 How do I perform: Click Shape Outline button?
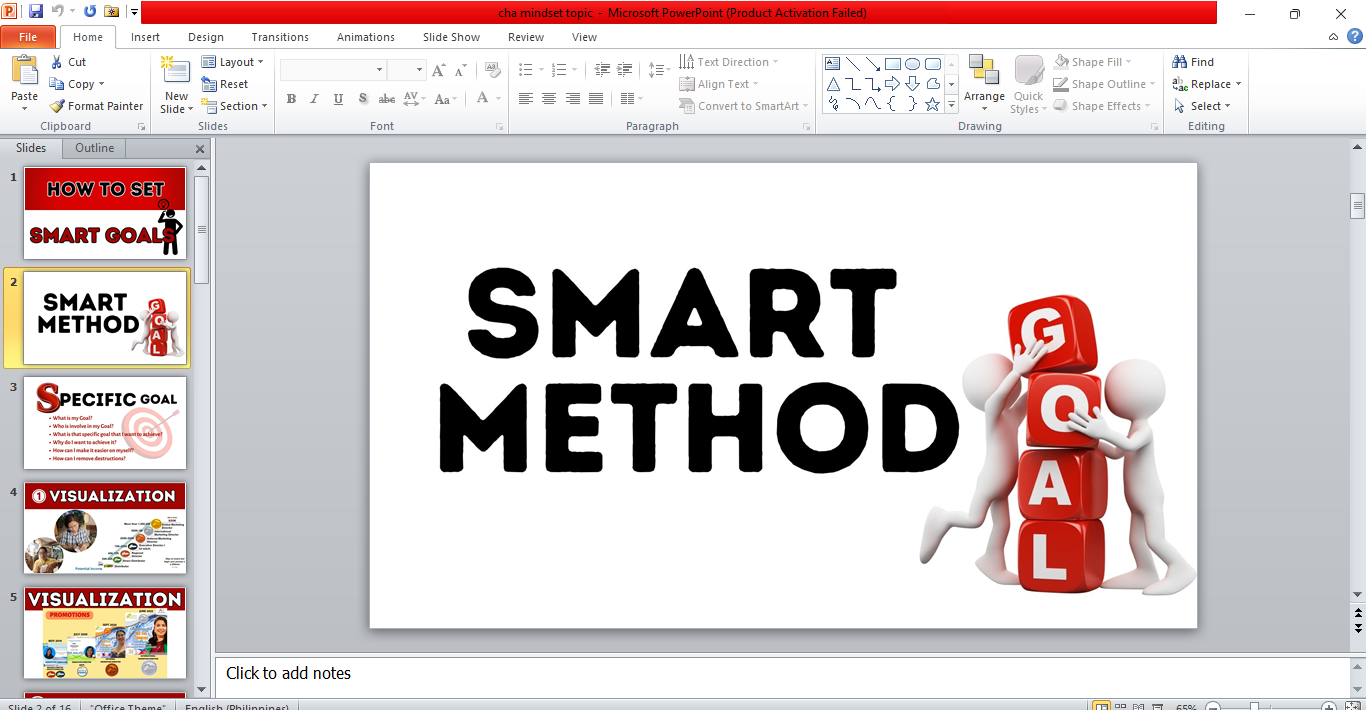click(1104, 84)
